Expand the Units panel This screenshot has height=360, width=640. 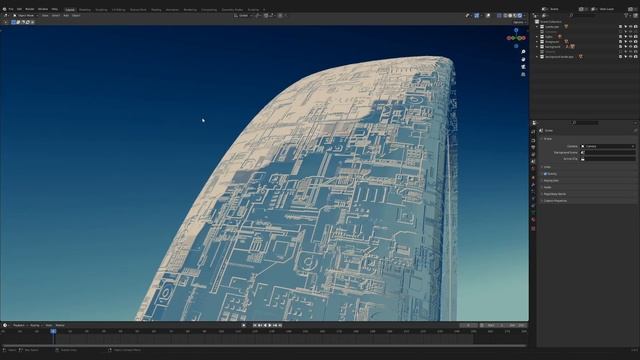[547, 167]
